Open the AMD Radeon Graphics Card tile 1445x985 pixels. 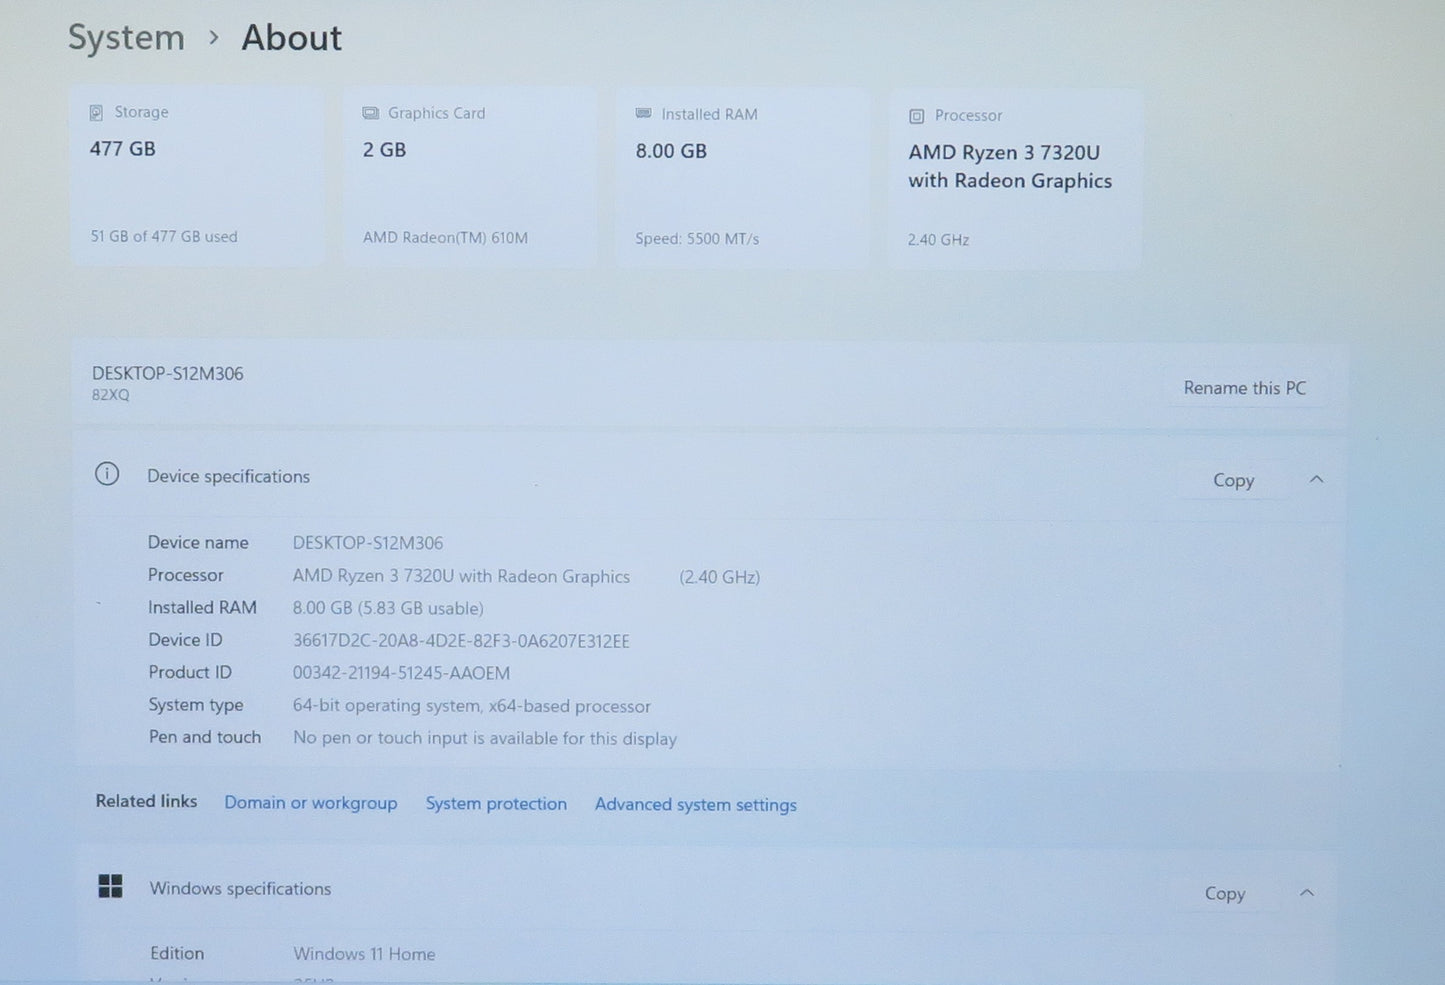[x=470, y=177]
